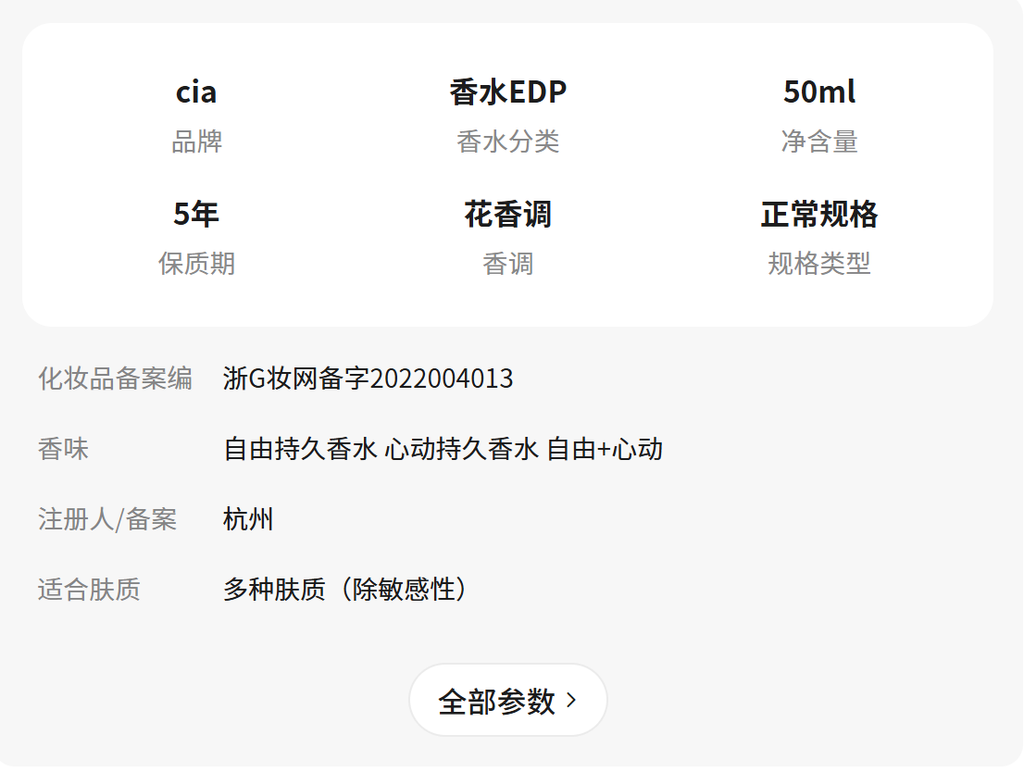Select the 净含量 label
Screen dimensions: 1024x770
tap(819, 142)
